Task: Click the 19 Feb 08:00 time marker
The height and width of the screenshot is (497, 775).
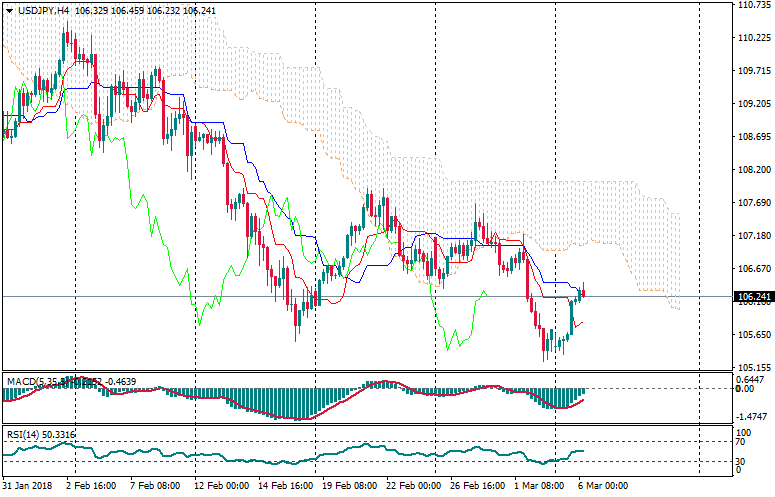Action: tap(349, 487)
